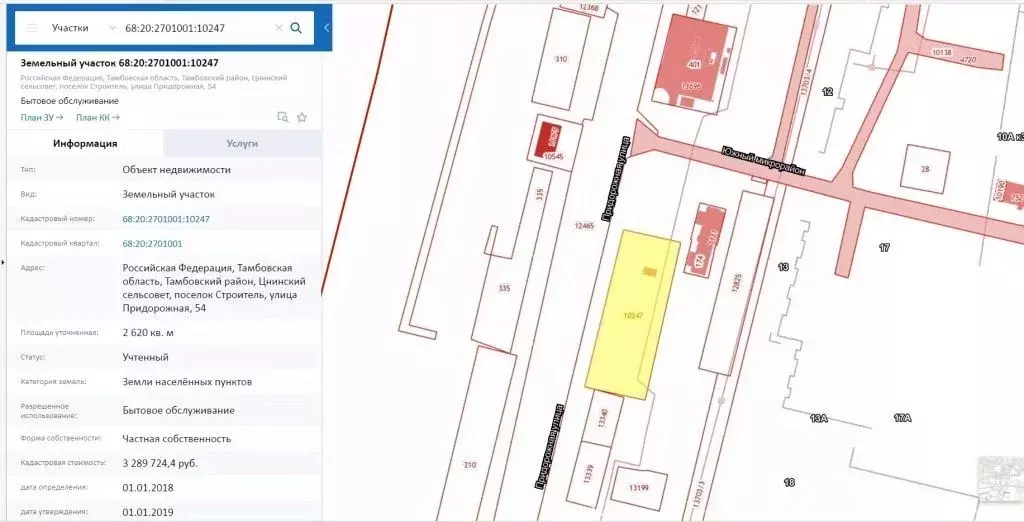
Task: Switch to the Услуги tab
Action: pyautogui.click(x=242, y=143)
